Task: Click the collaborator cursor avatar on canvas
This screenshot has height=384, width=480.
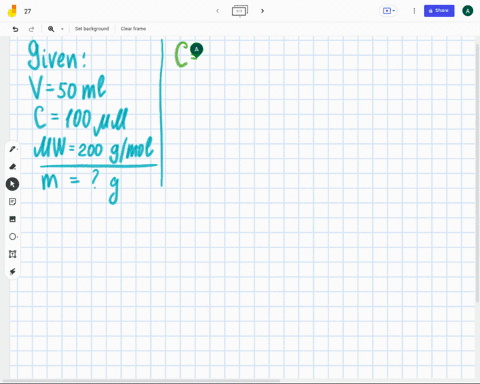Action: (196, 50)
